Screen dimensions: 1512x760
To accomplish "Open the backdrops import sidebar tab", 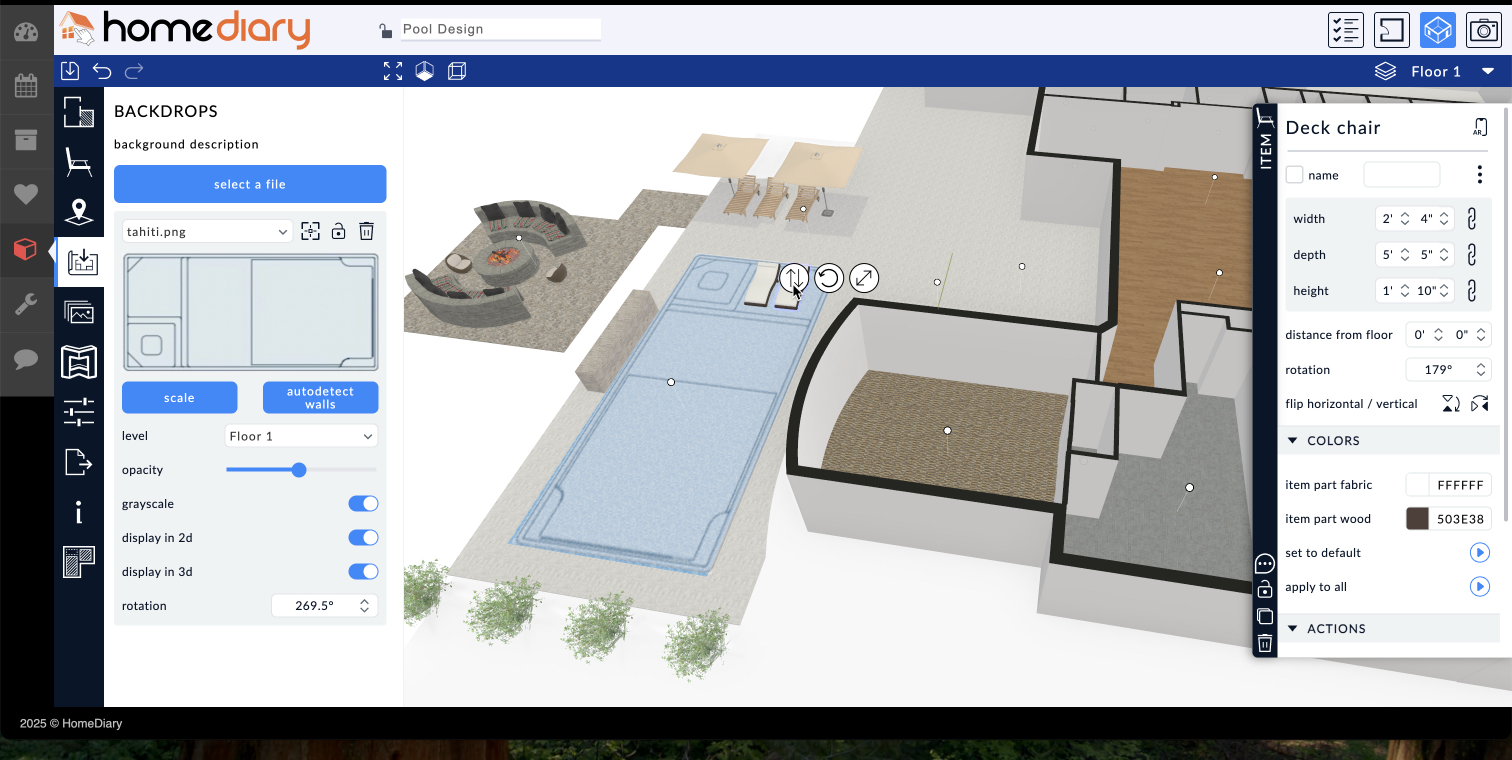I will pyautogui.click(x=79, y=263).
